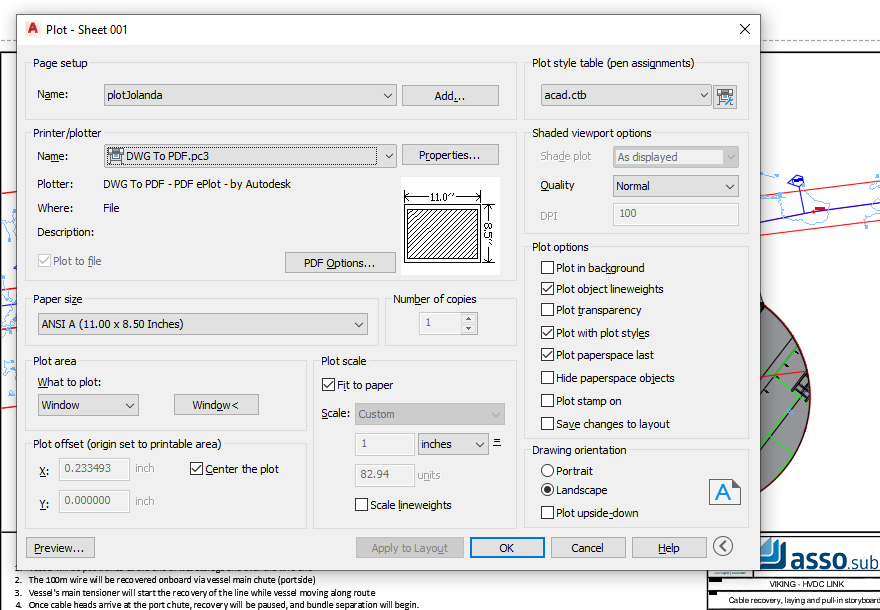Click the number of copies field
Image resolution: width=880 pixels, height=610 pixels.
pos(441,323)
